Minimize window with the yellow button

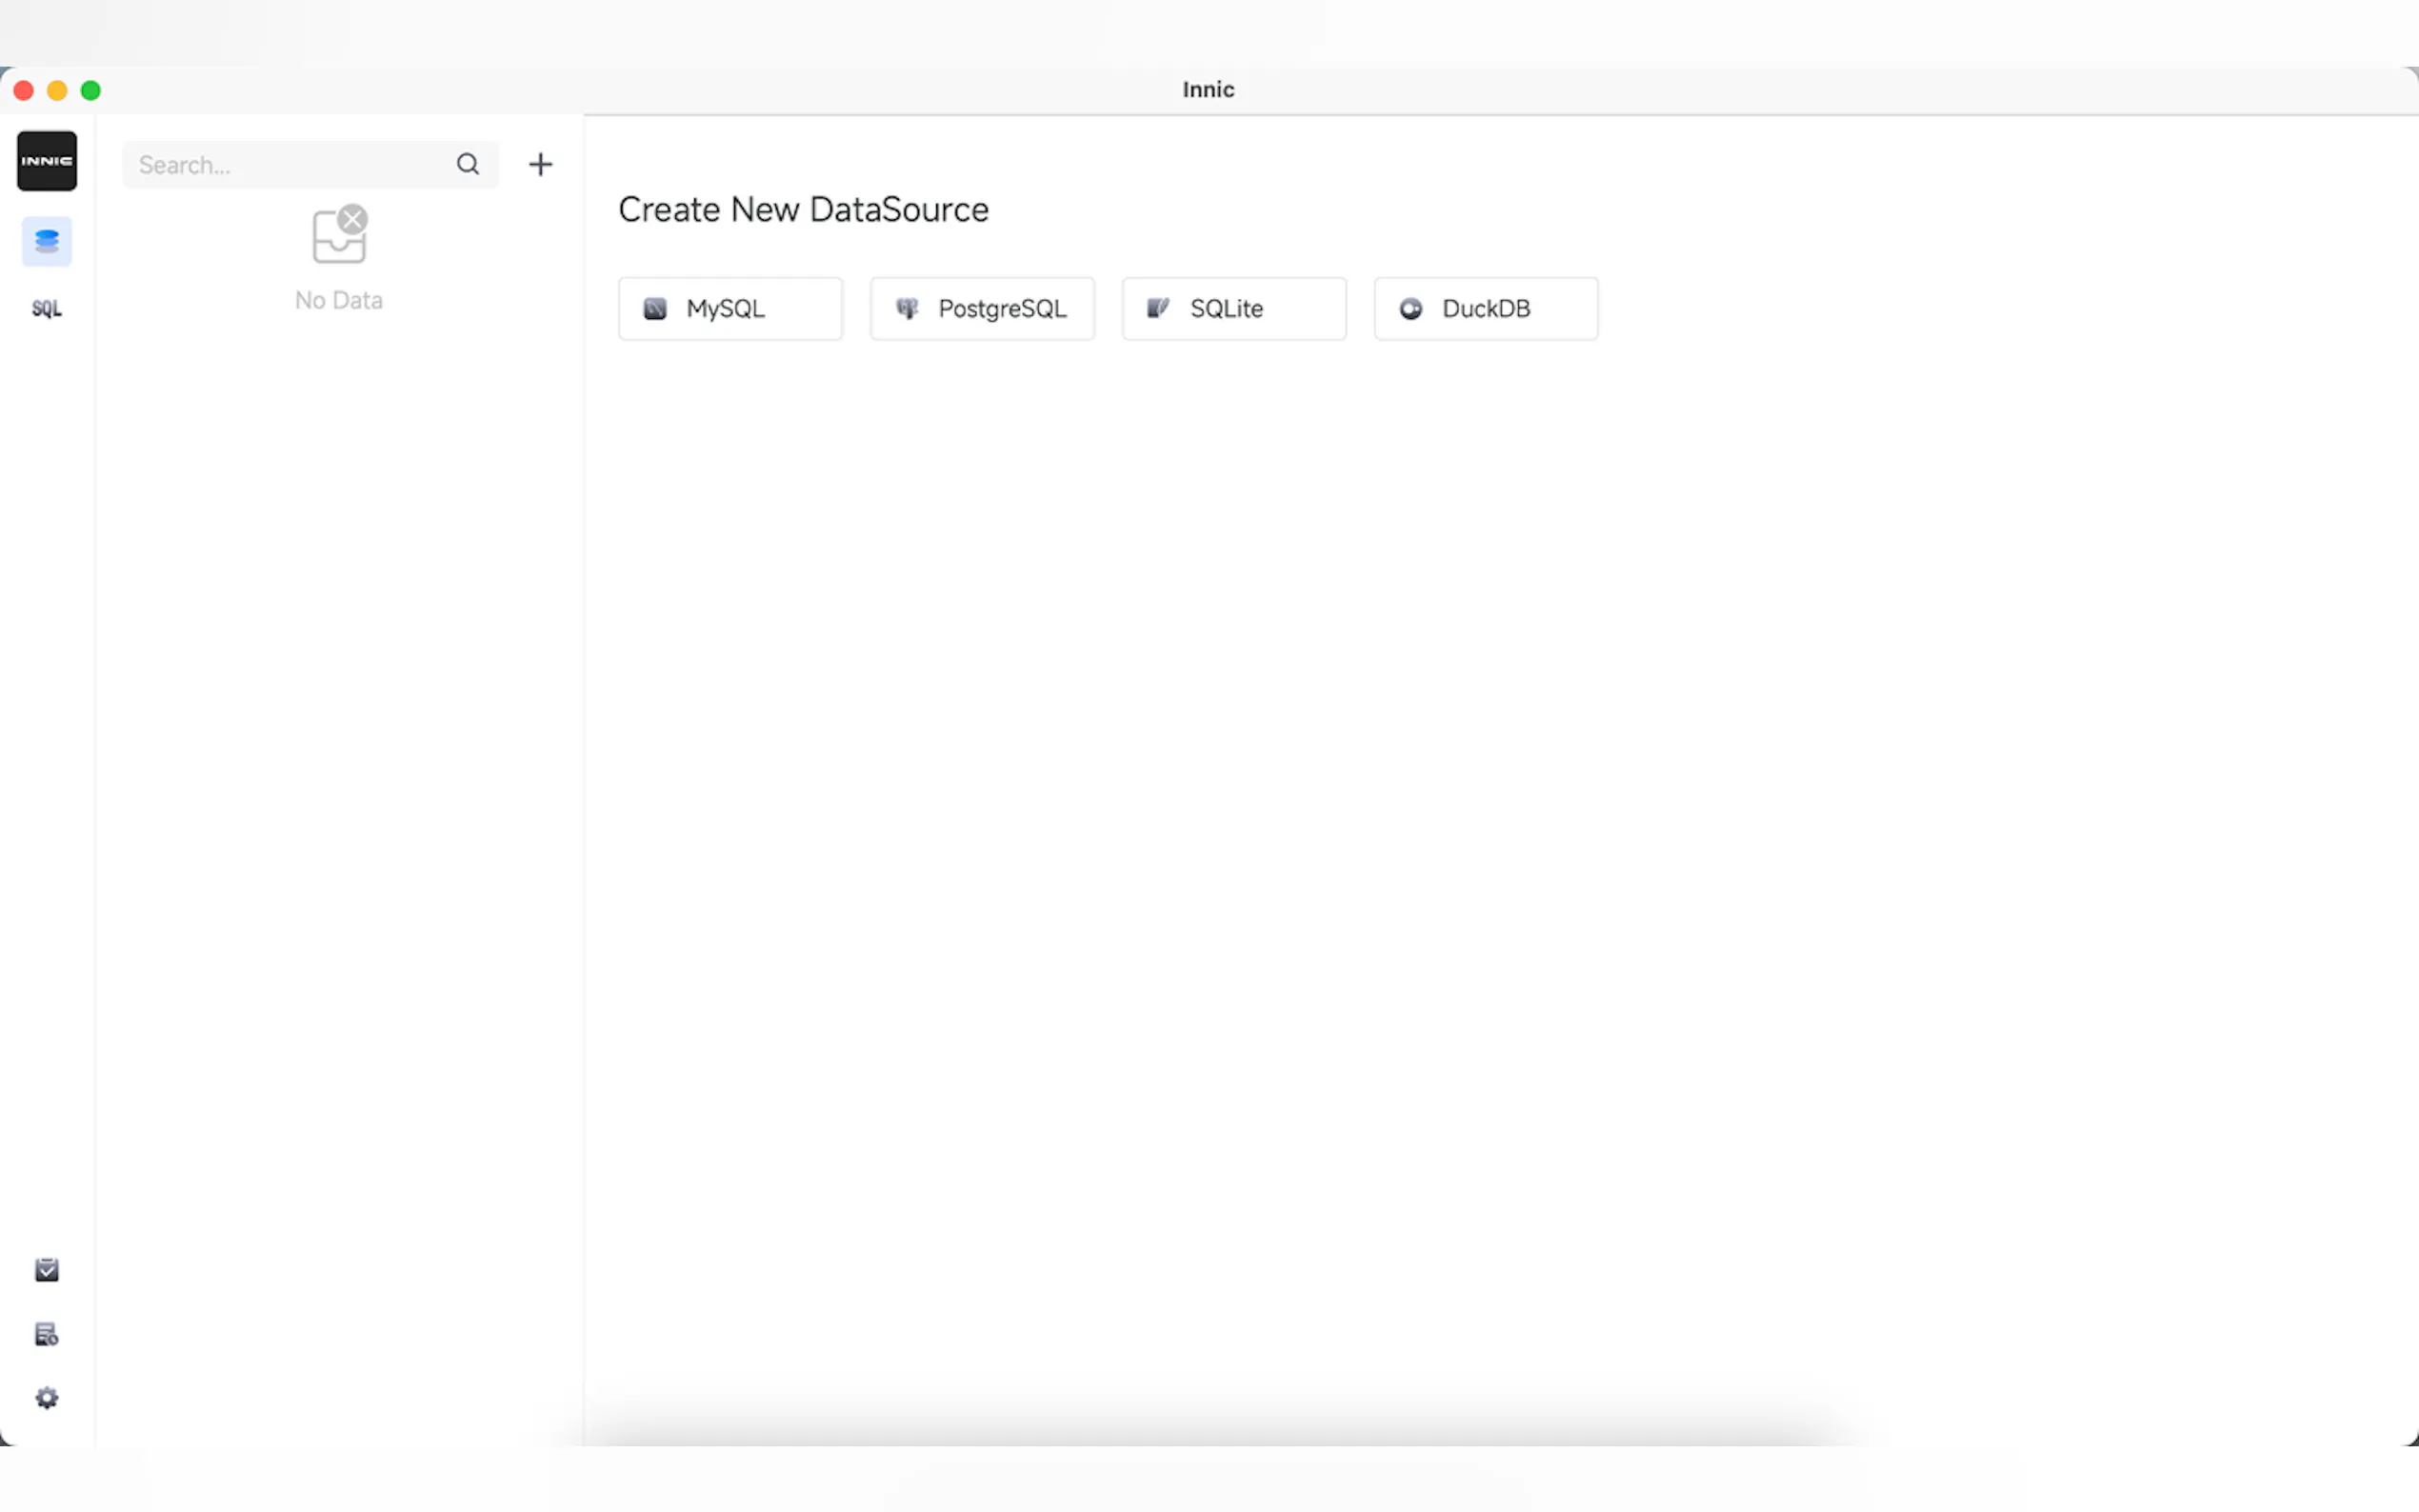pyautogui.click(x=57, y=91)
